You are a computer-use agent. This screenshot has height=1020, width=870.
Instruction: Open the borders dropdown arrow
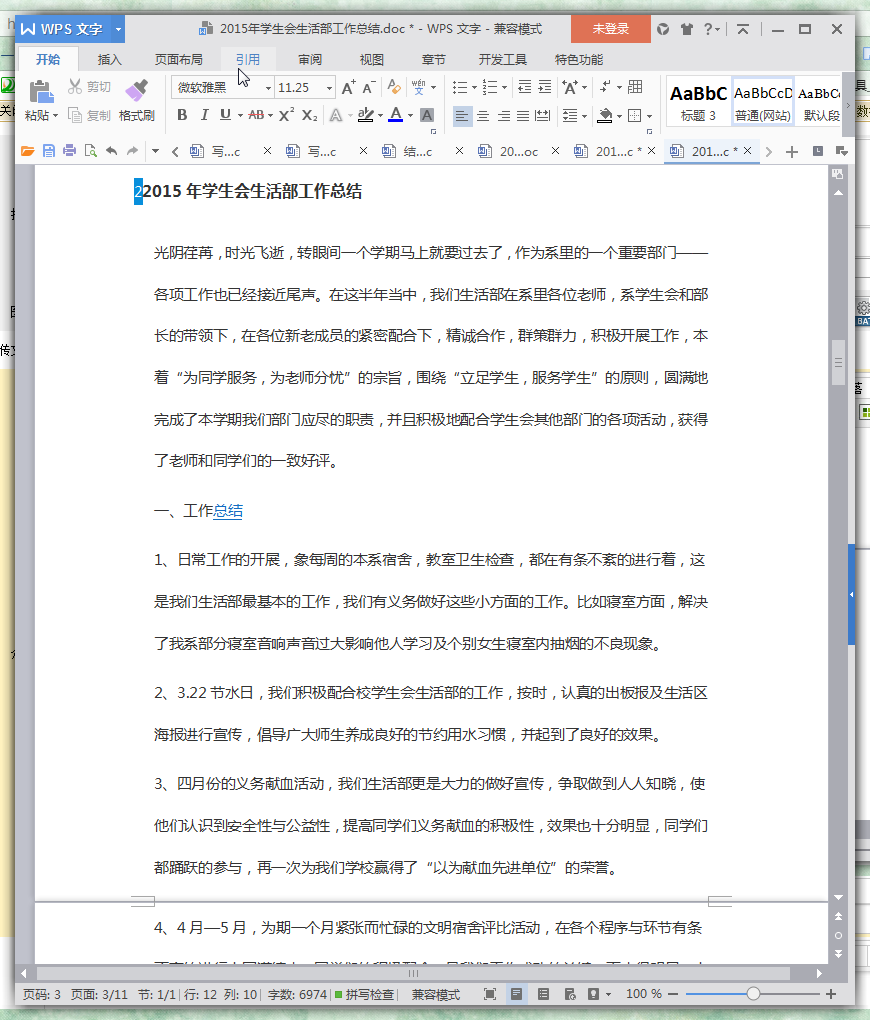point(649,116)
